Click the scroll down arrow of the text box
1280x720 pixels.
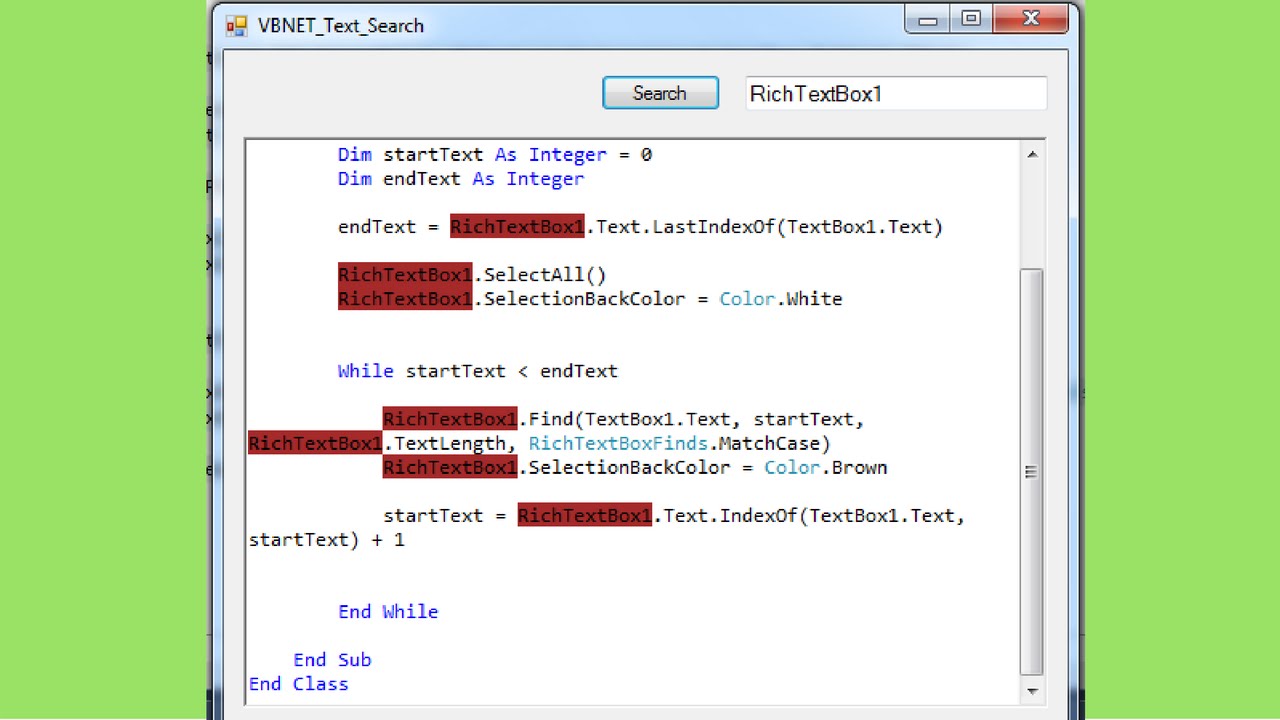1031,691
